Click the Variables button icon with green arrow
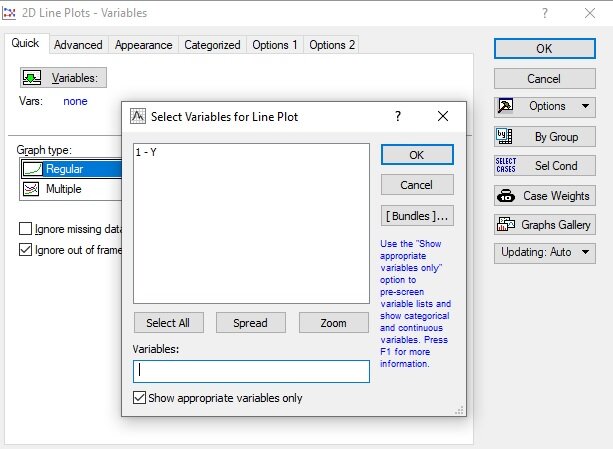Viewport: 613px width, 449px height. [x=32, y=77]
